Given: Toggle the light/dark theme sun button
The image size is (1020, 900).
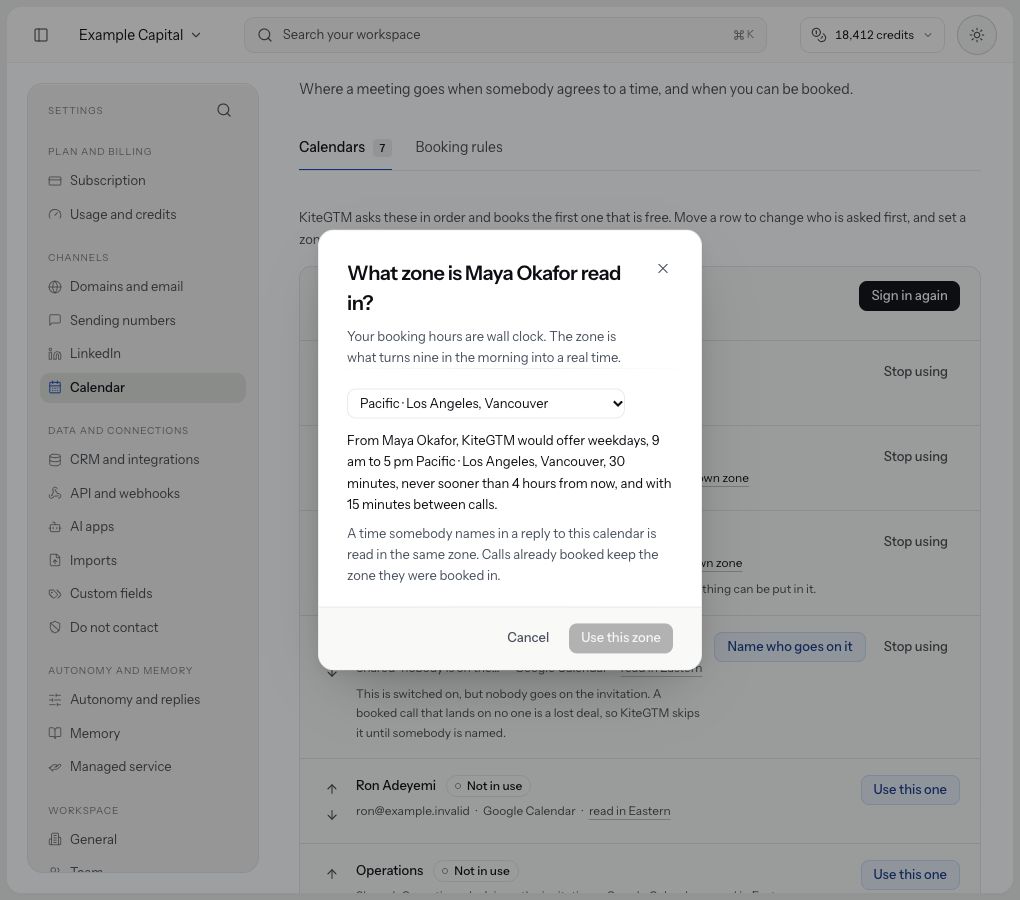Looking at the screenshot, I should point(976,35).
